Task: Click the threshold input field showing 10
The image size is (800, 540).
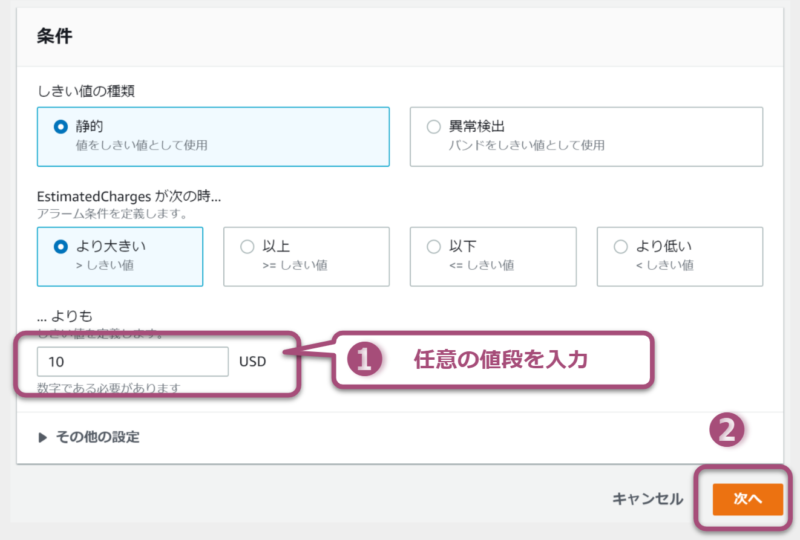Action: coord(133,361)
